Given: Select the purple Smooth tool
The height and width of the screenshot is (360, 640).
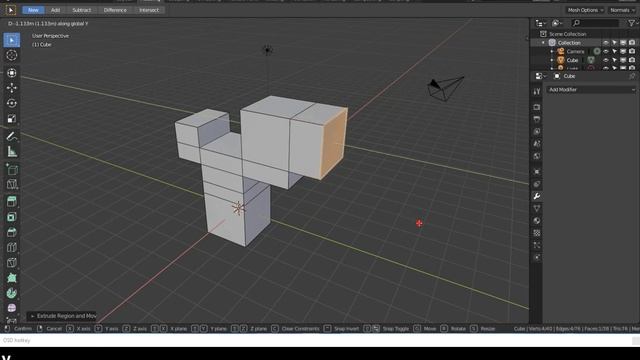Looking at the screenshot, I should point(11,308).
